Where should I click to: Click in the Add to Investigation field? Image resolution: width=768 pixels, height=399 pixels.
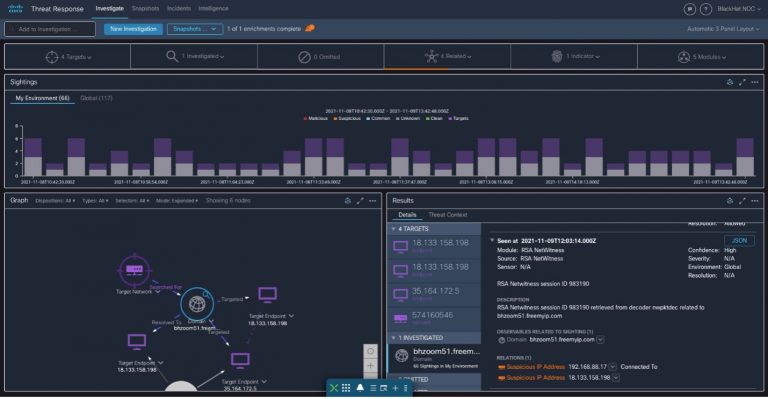click(50, 29)
